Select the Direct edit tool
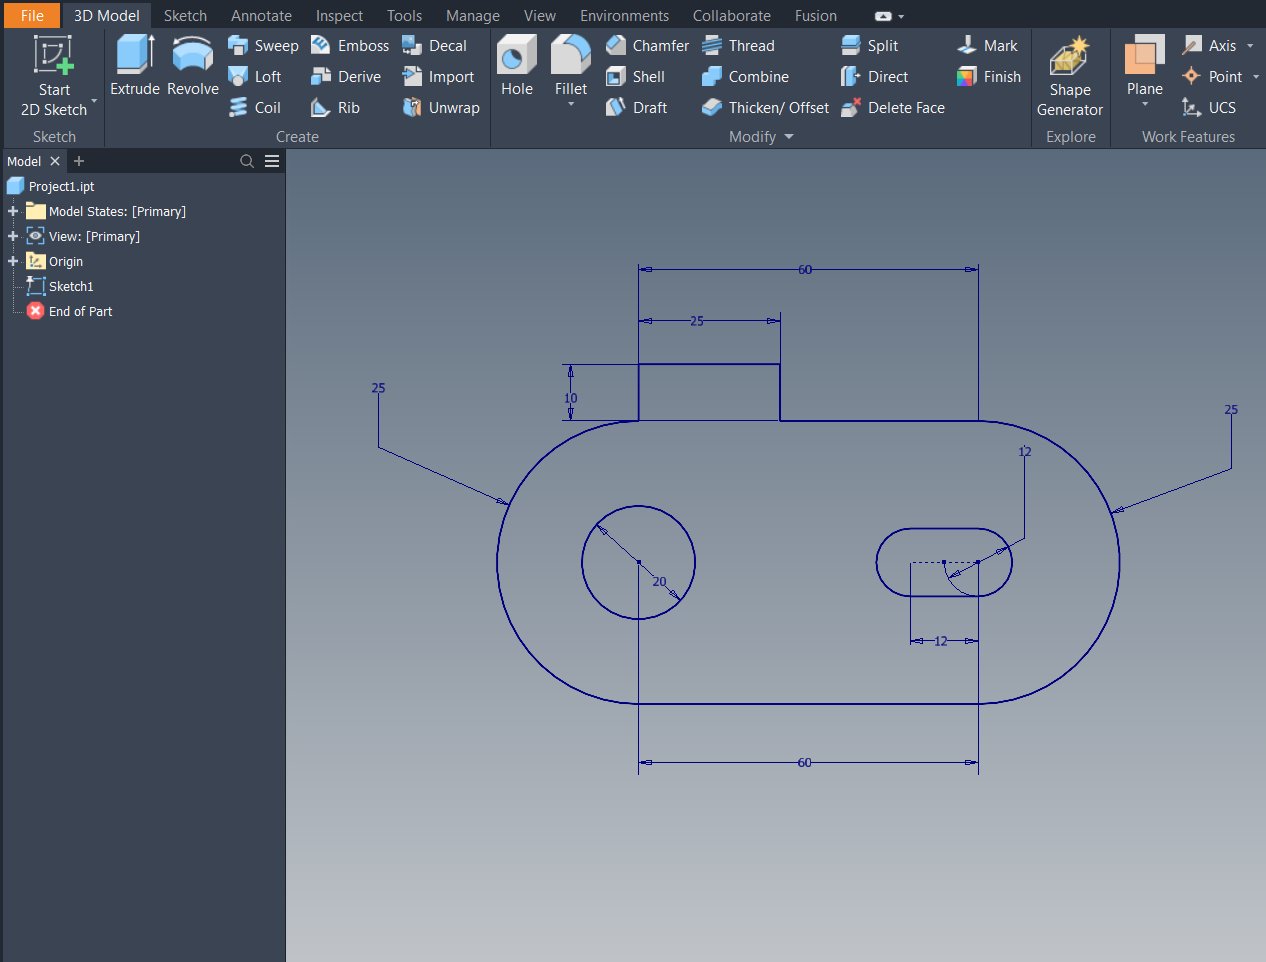The height and width of the screenshot is (962, 1266). pos(874,77)
